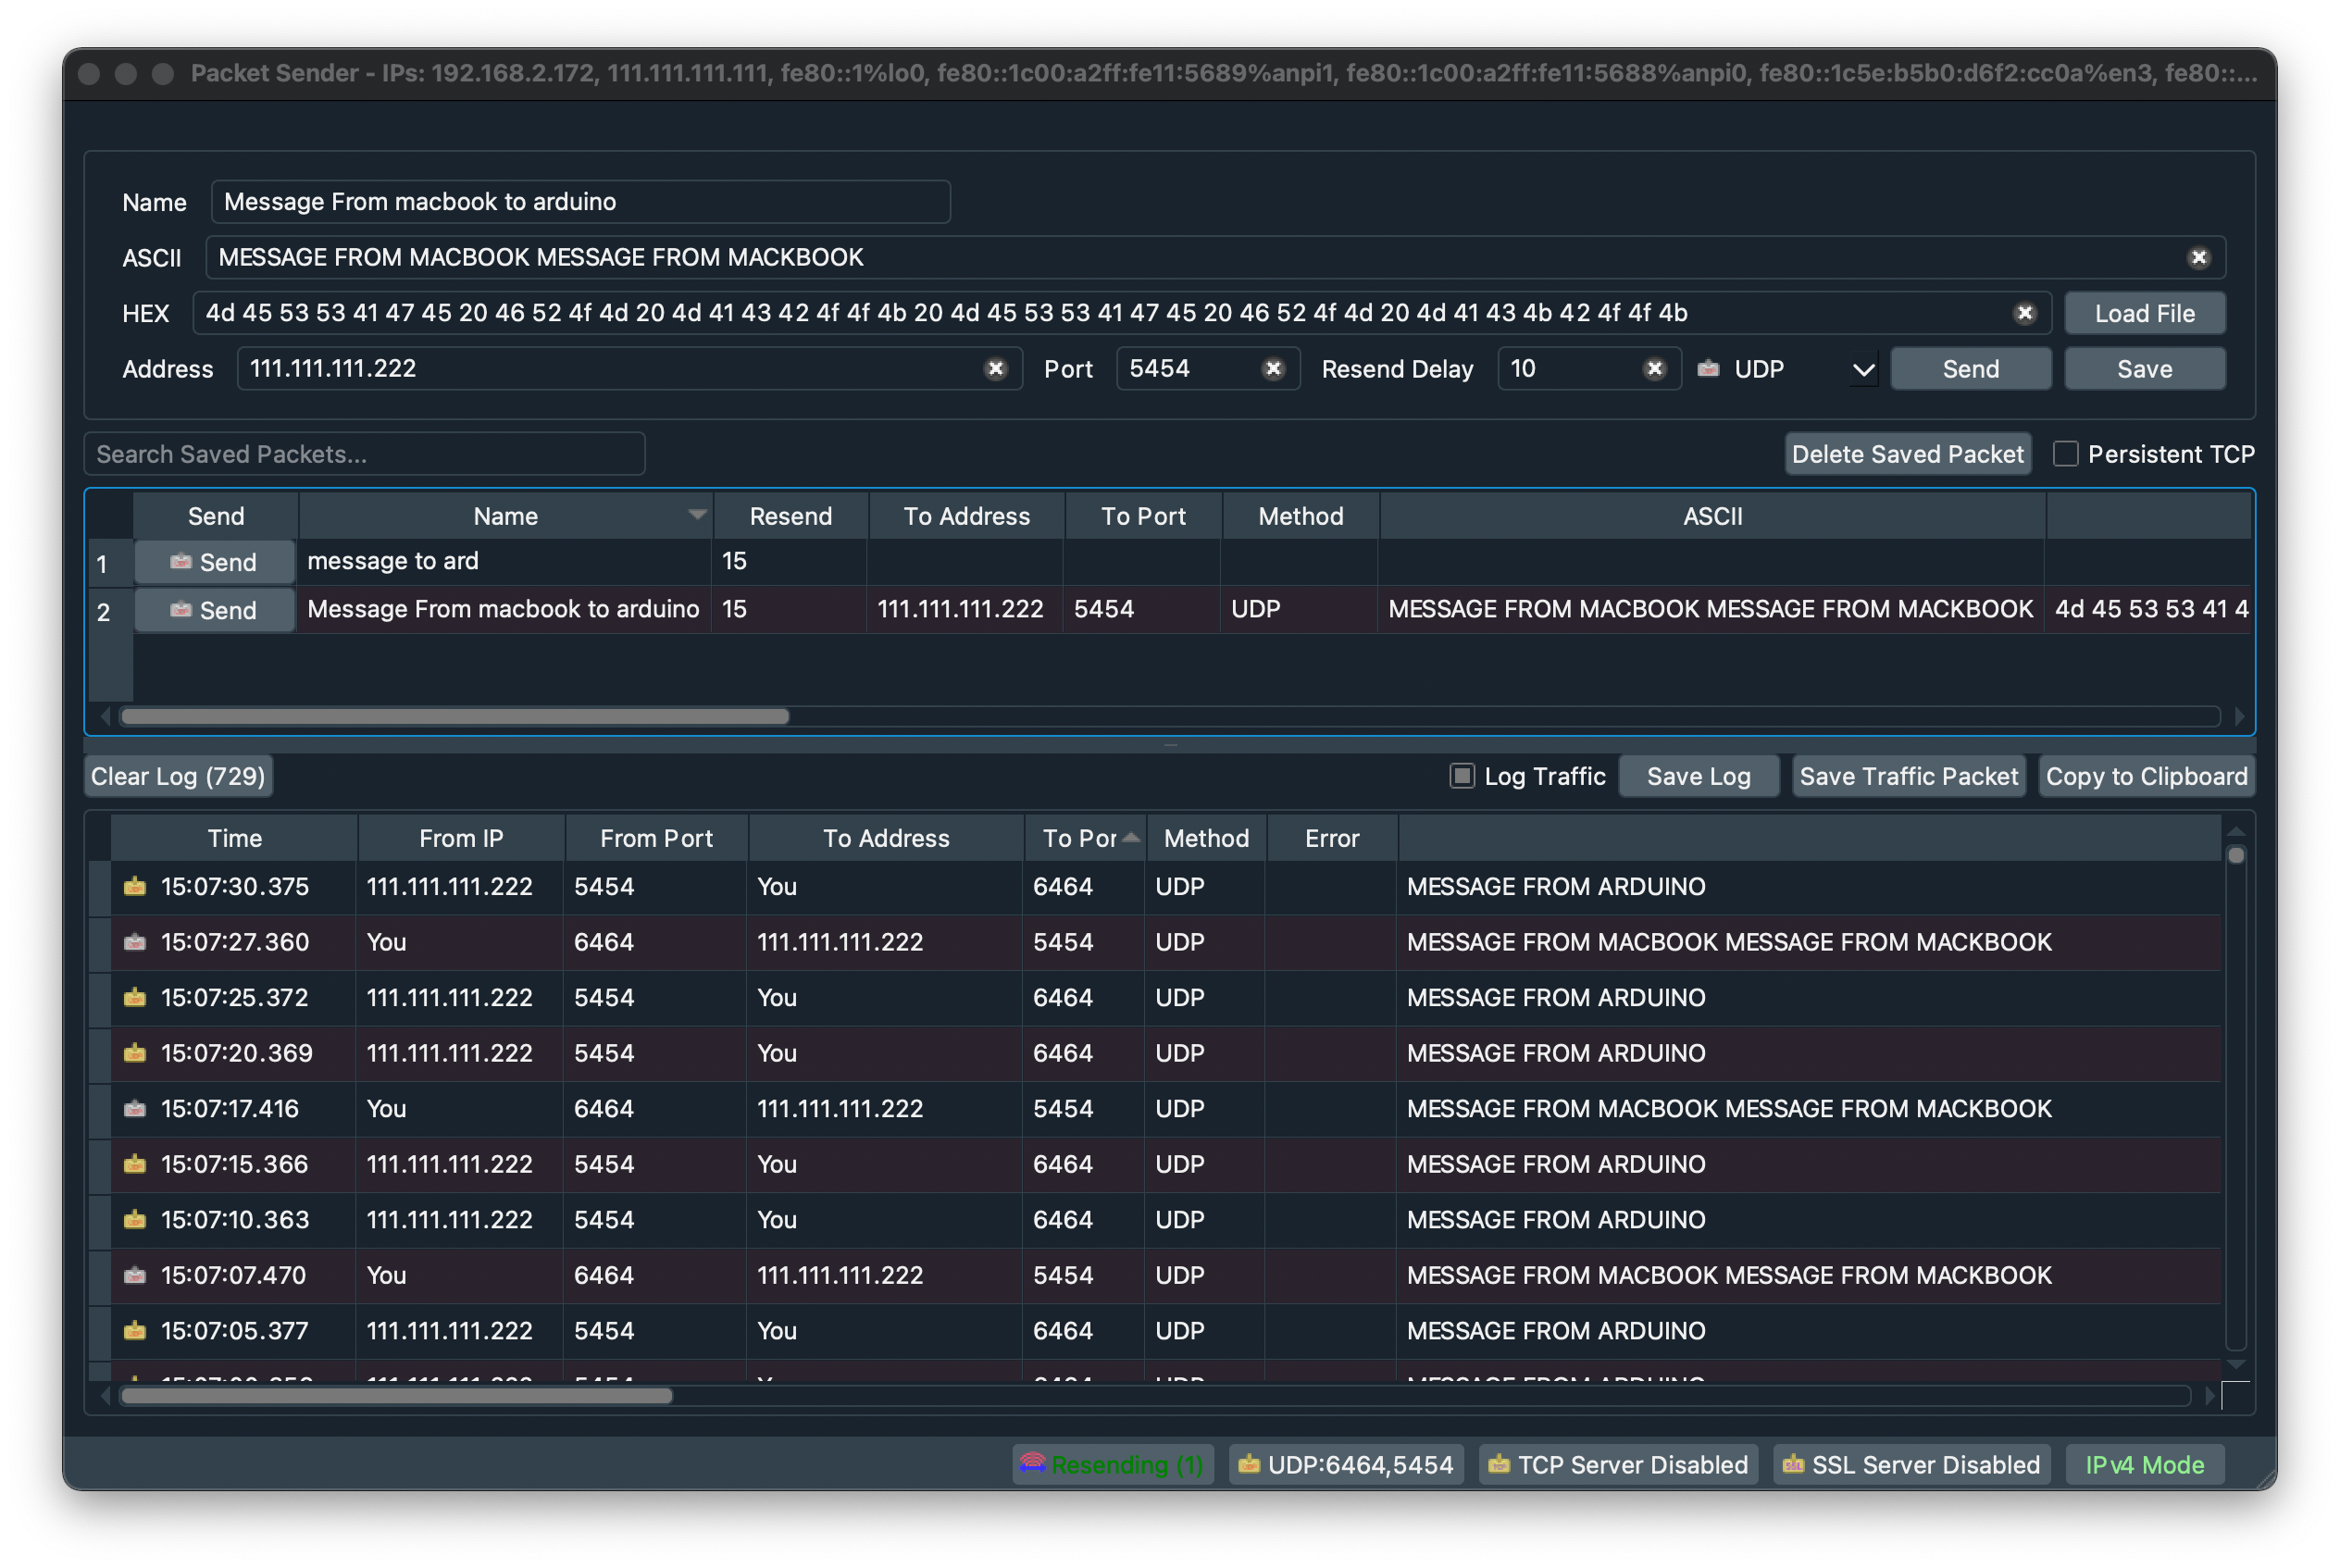The width and height of the screenshot is (2340, 1568).
Task: Clear the HEX field using its X icon
Action: pyautogui.click(x=2024, y=313)
